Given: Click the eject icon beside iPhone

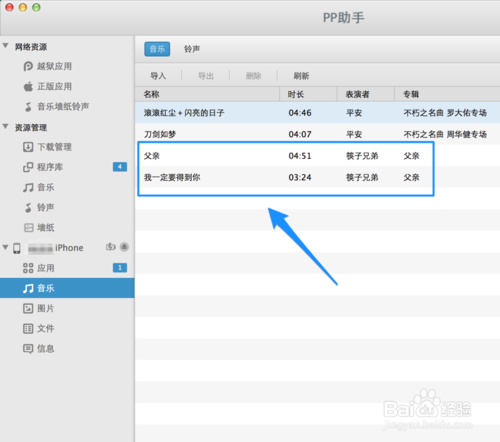Looking at the screenshot, I should click(x=124, y=247).
